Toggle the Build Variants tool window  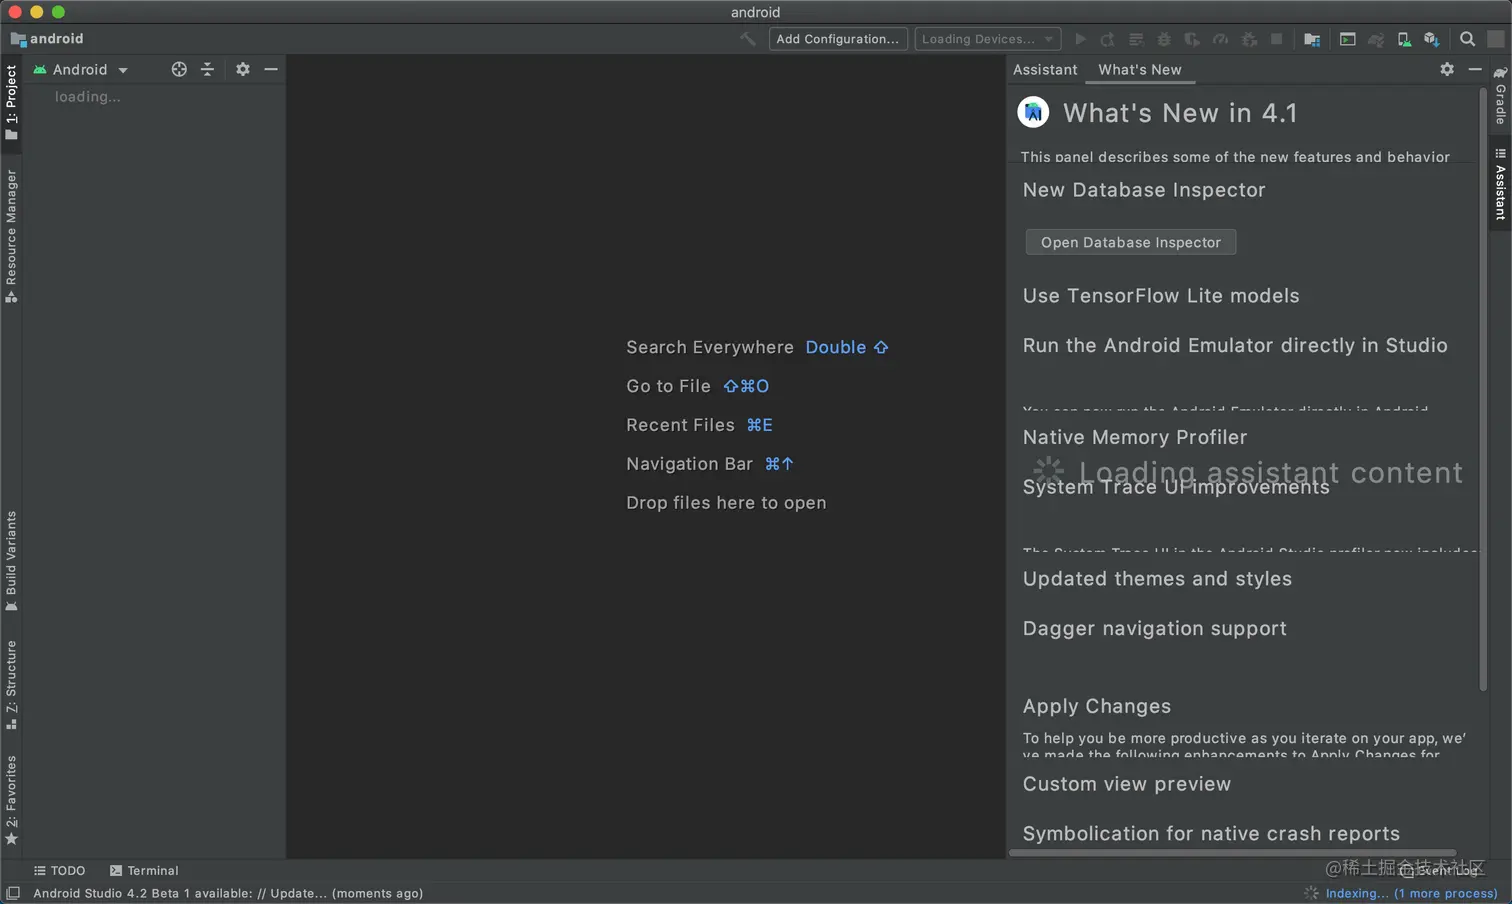point(11,561)
